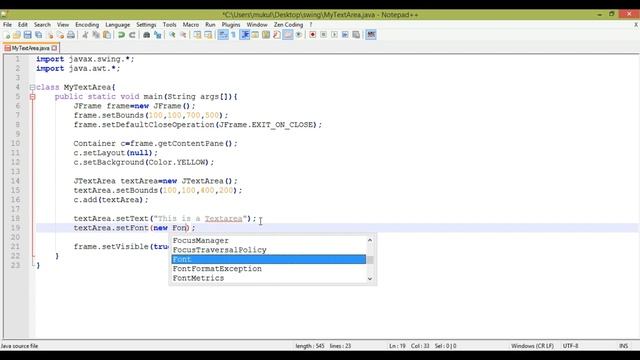Click the Zoom Out toolbar icon

click(x=183, y=35)
